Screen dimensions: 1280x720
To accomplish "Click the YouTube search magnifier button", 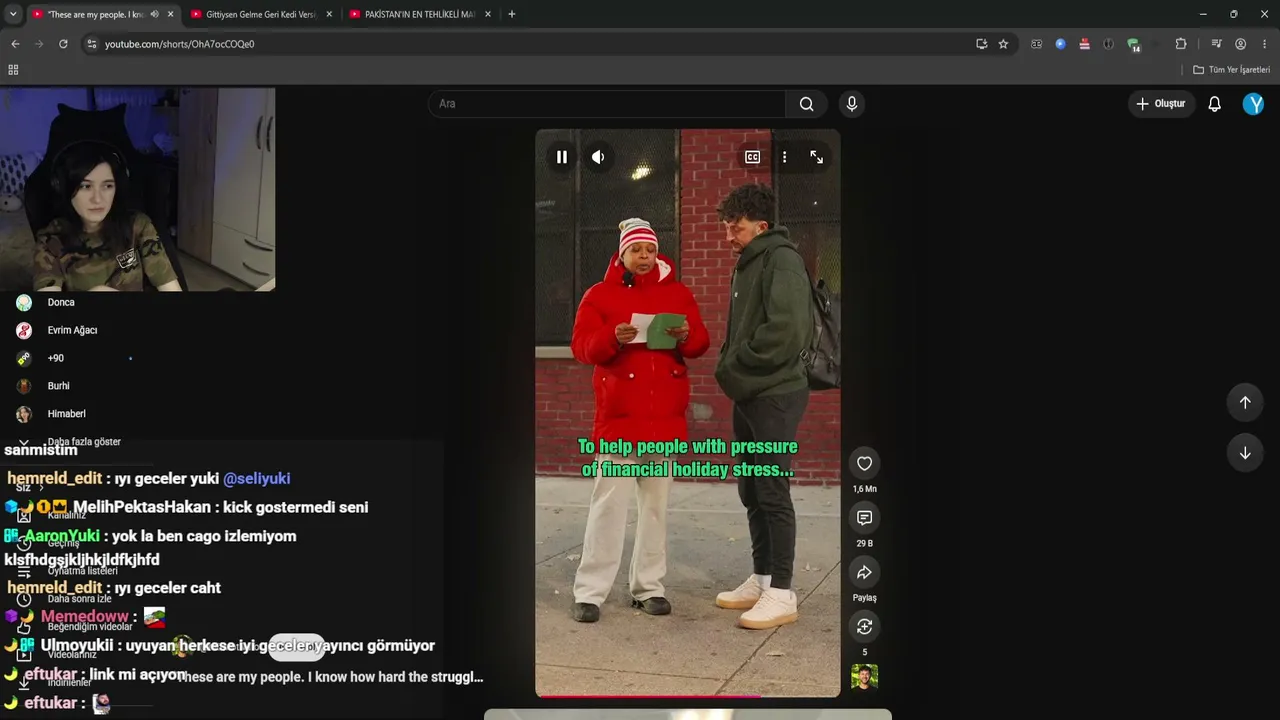I will click(x=807, y=104).
